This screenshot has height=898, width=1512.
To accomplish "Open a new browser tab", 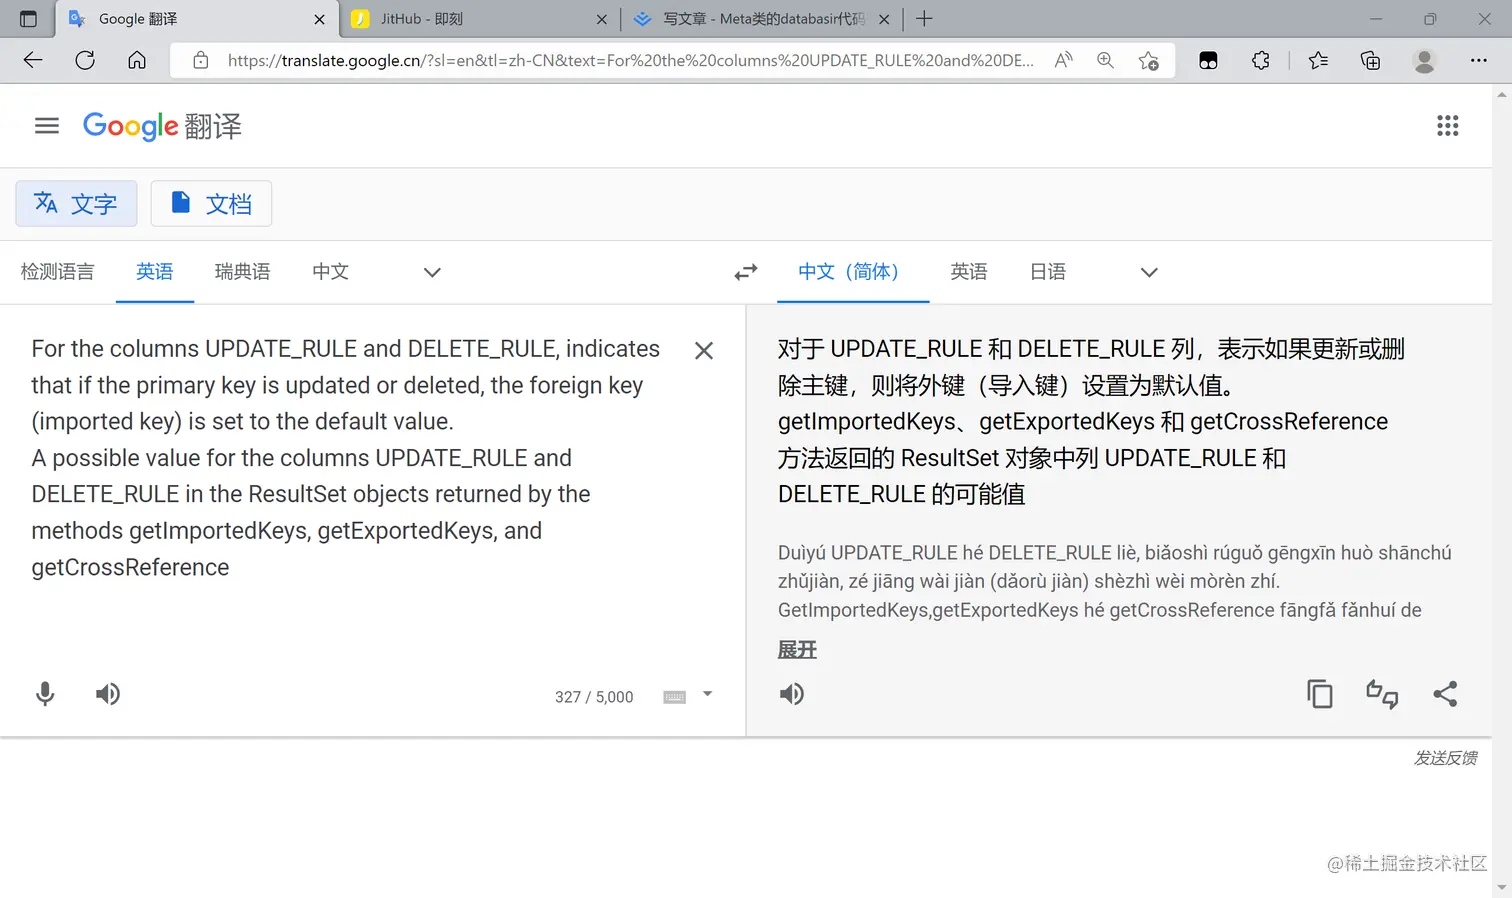I will (x=924, y=19).
